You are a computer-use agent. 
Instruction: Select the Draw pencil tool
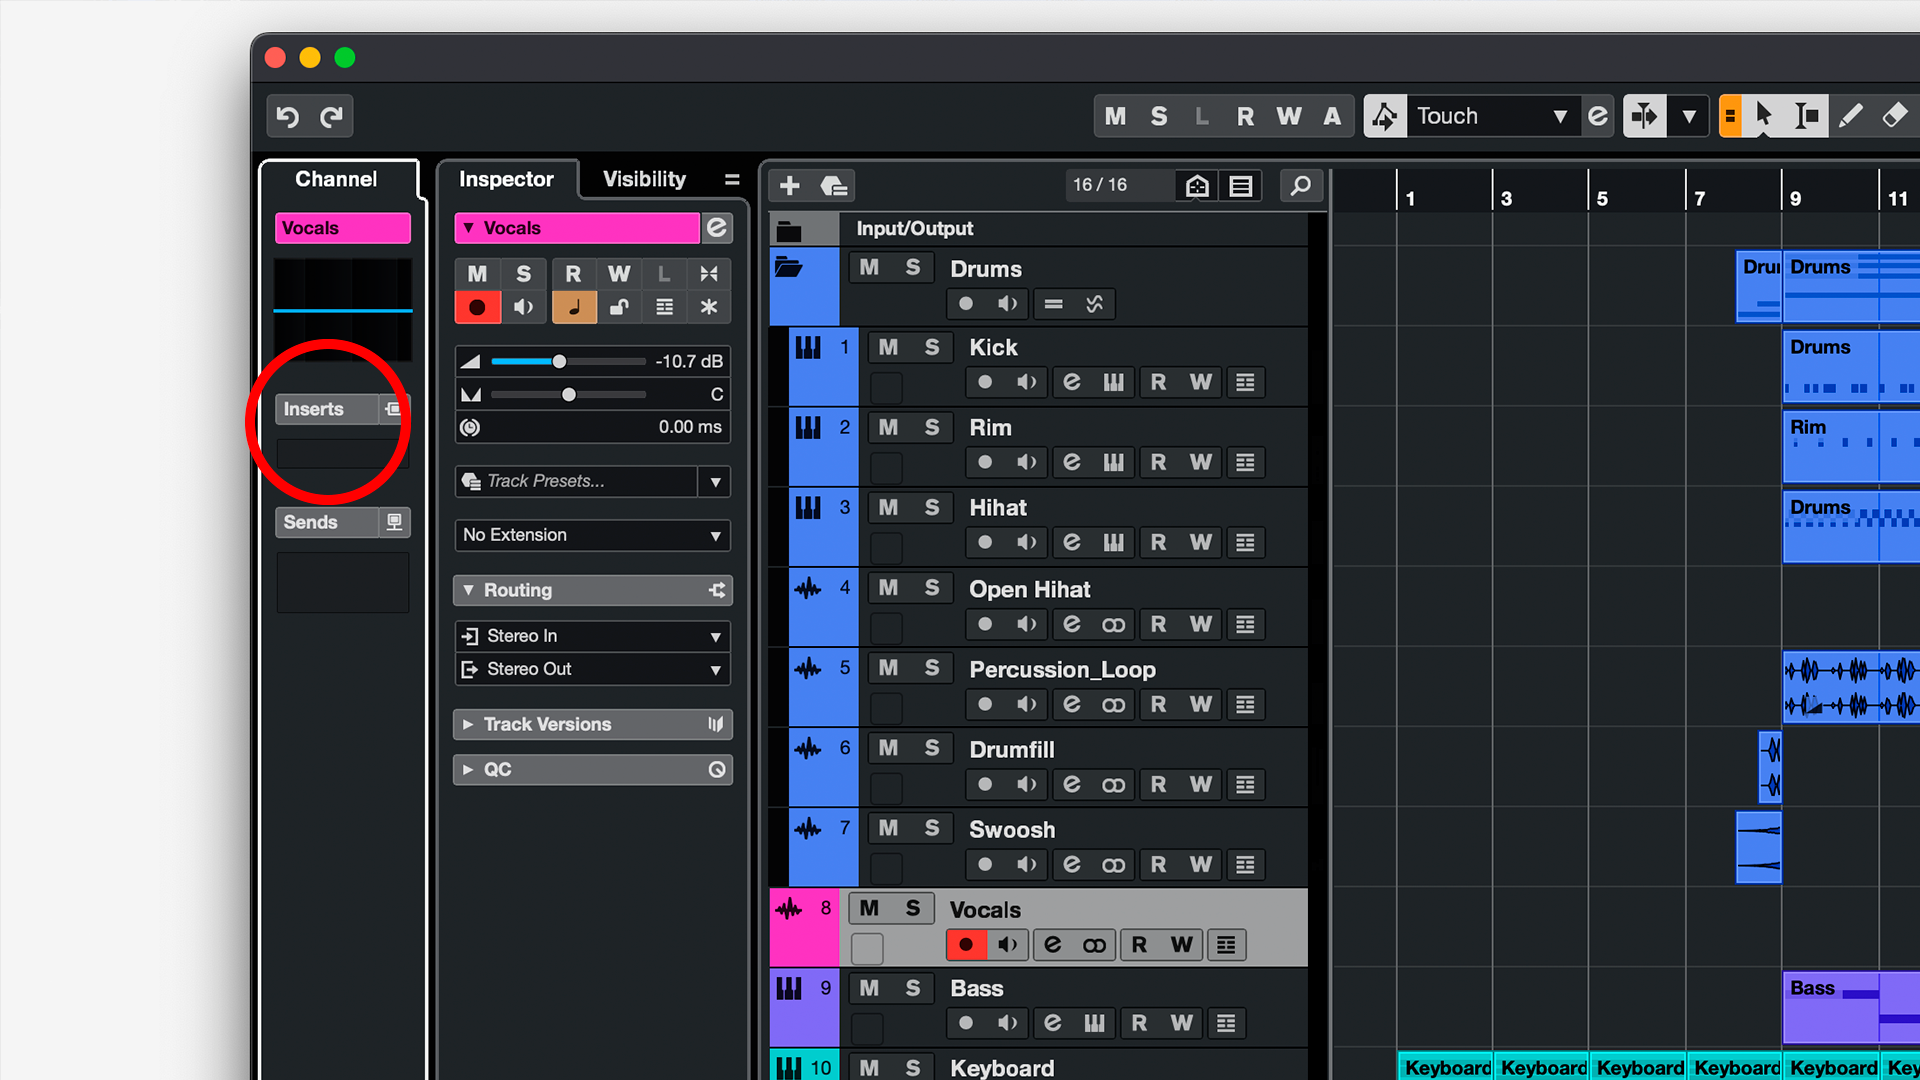point(1851,116)
